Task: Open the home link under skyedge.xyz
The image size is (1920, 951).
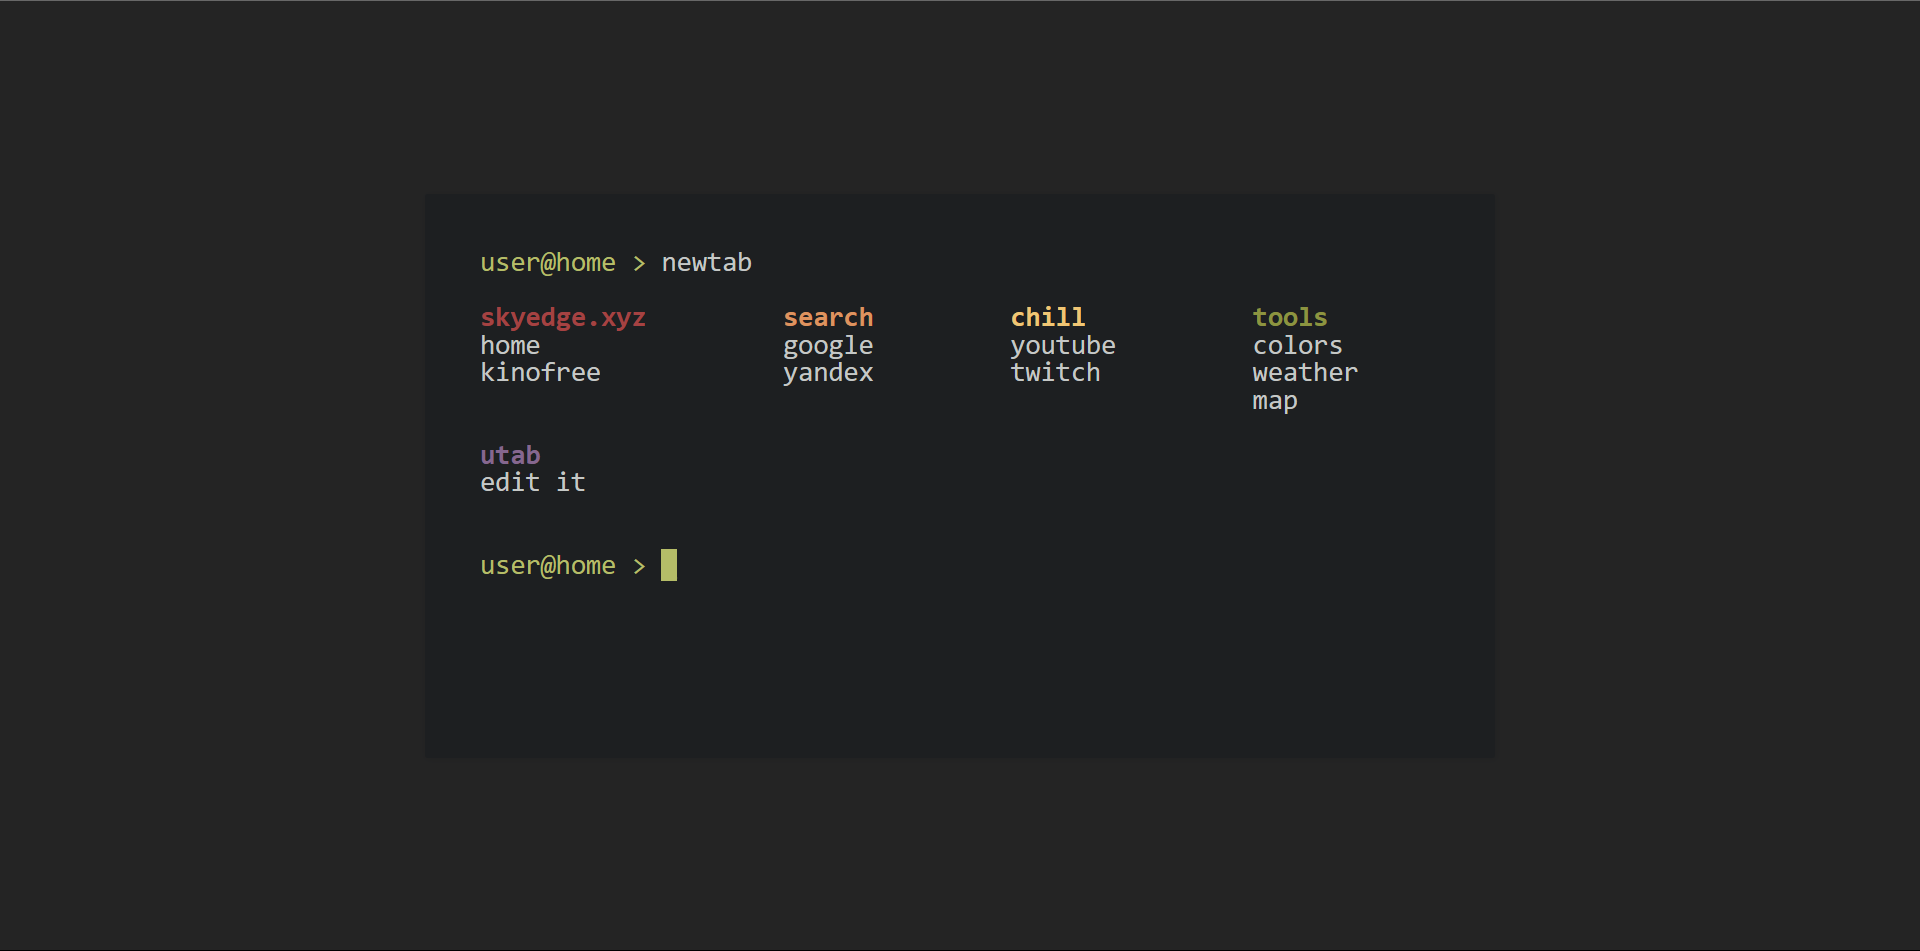Action: click(x=510, y=345)
